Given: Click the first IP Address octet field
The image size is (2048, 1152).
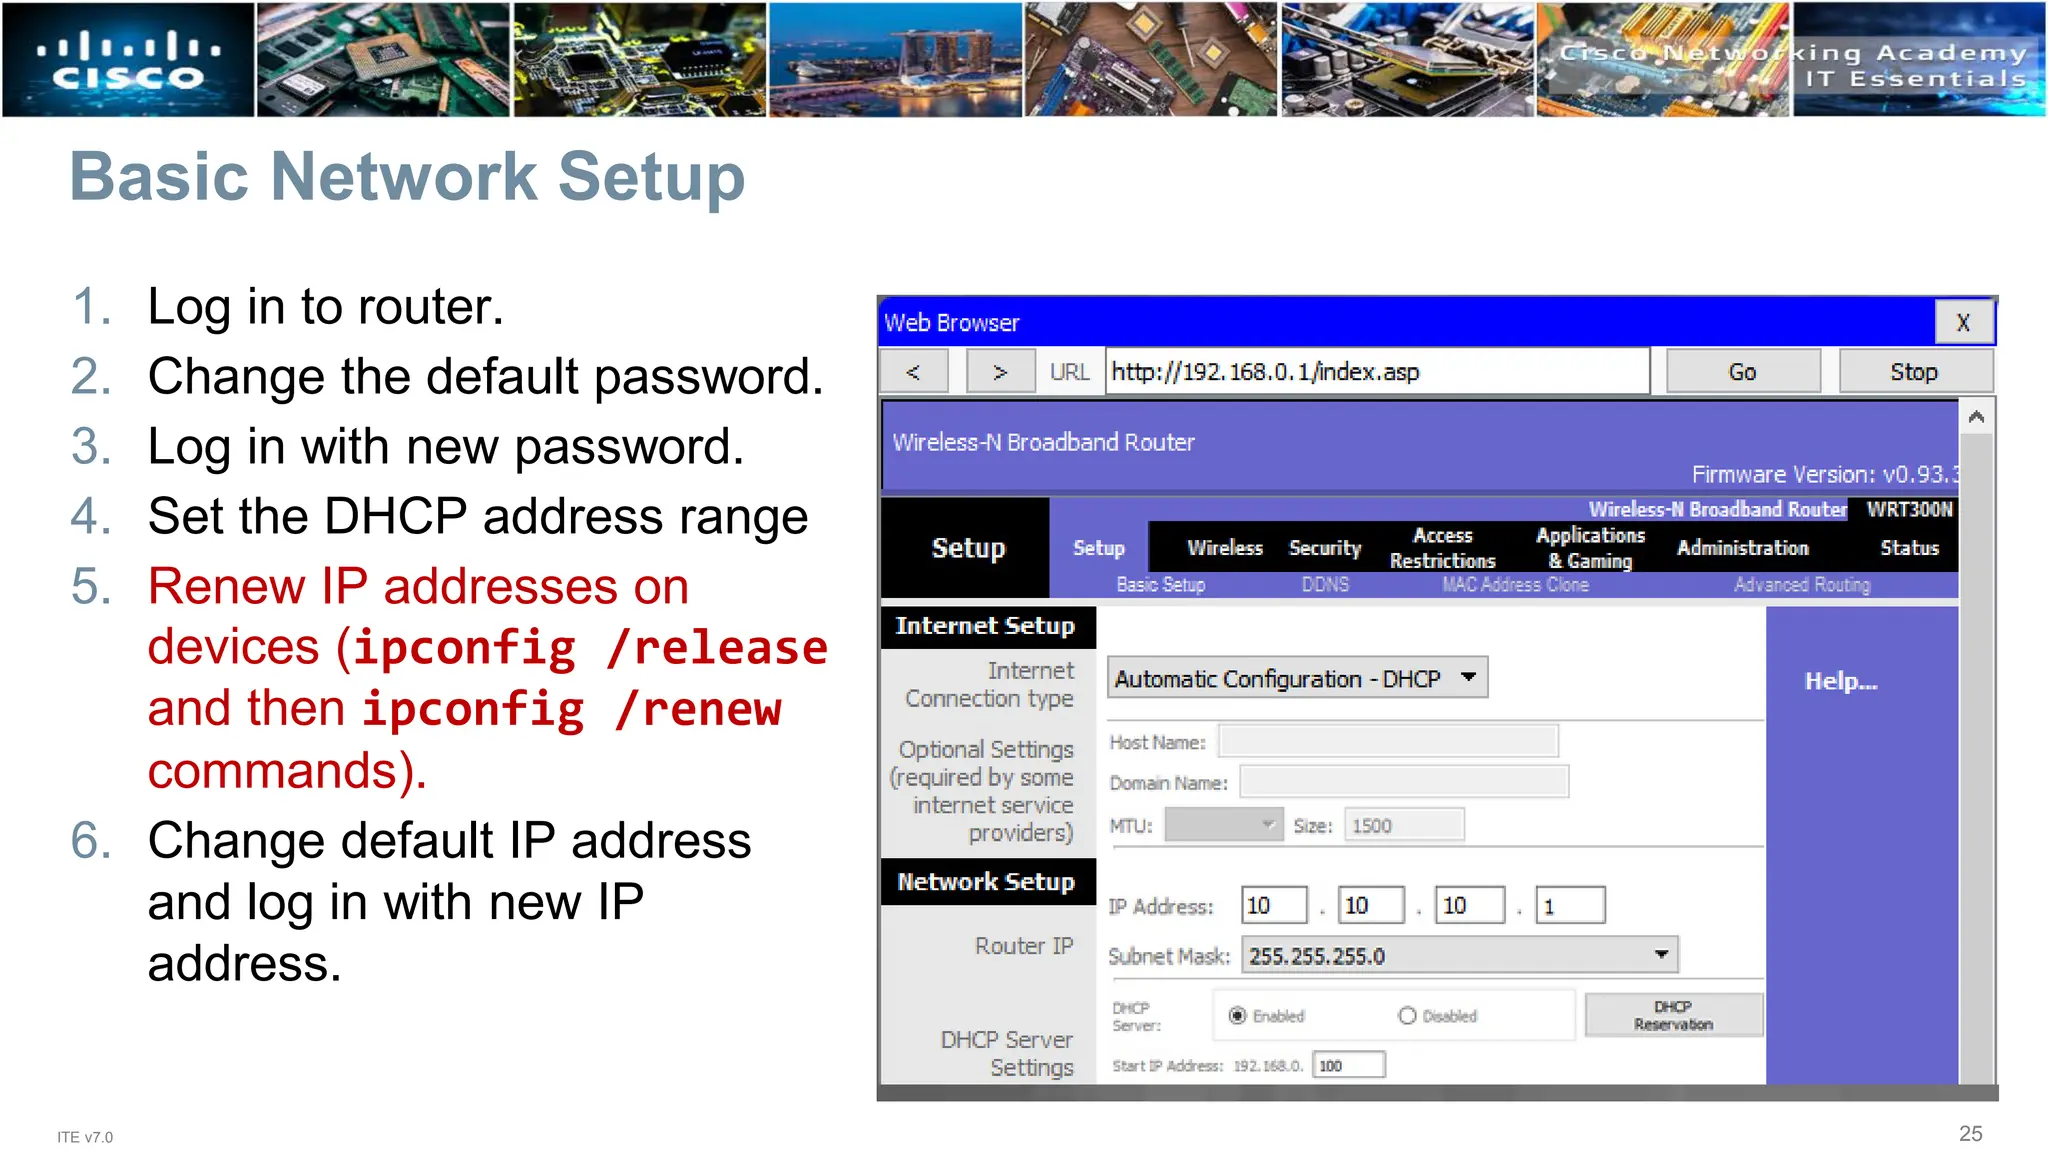Looking at the screenshot, I should (x=1274, y=905).
